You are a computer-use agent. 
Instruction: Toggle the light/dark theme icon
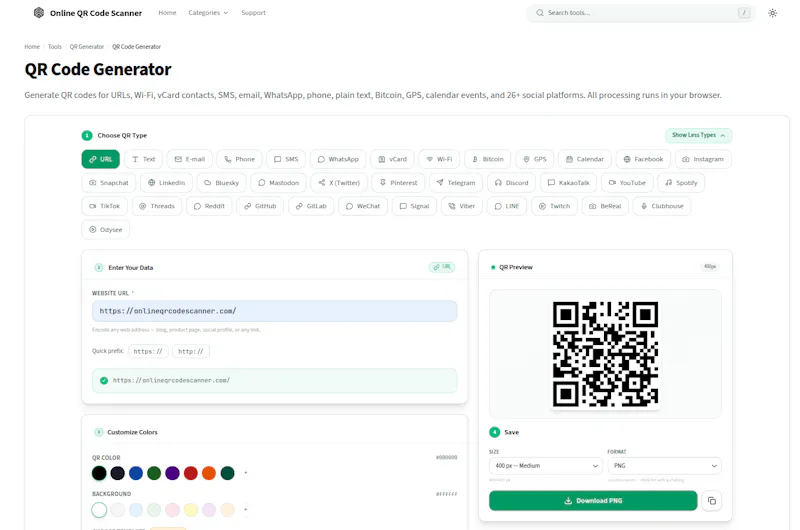point(772,13)
